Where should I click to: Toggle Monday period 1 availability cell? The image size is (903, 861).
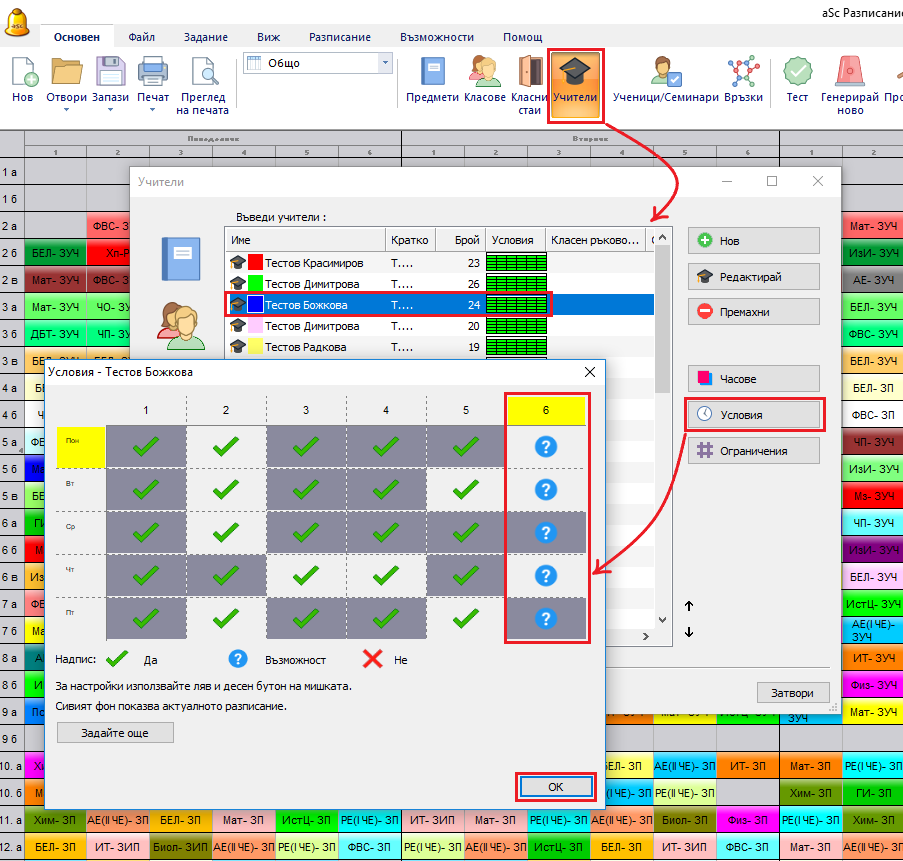pos(146,446)
